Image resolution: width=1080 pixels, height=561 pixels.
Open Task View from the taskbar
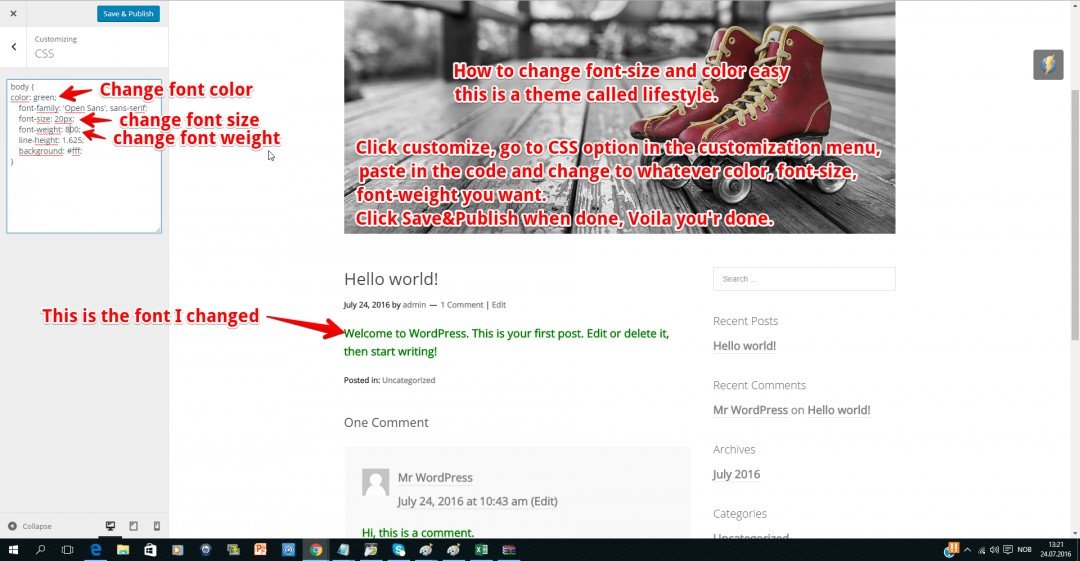(67, 549)
